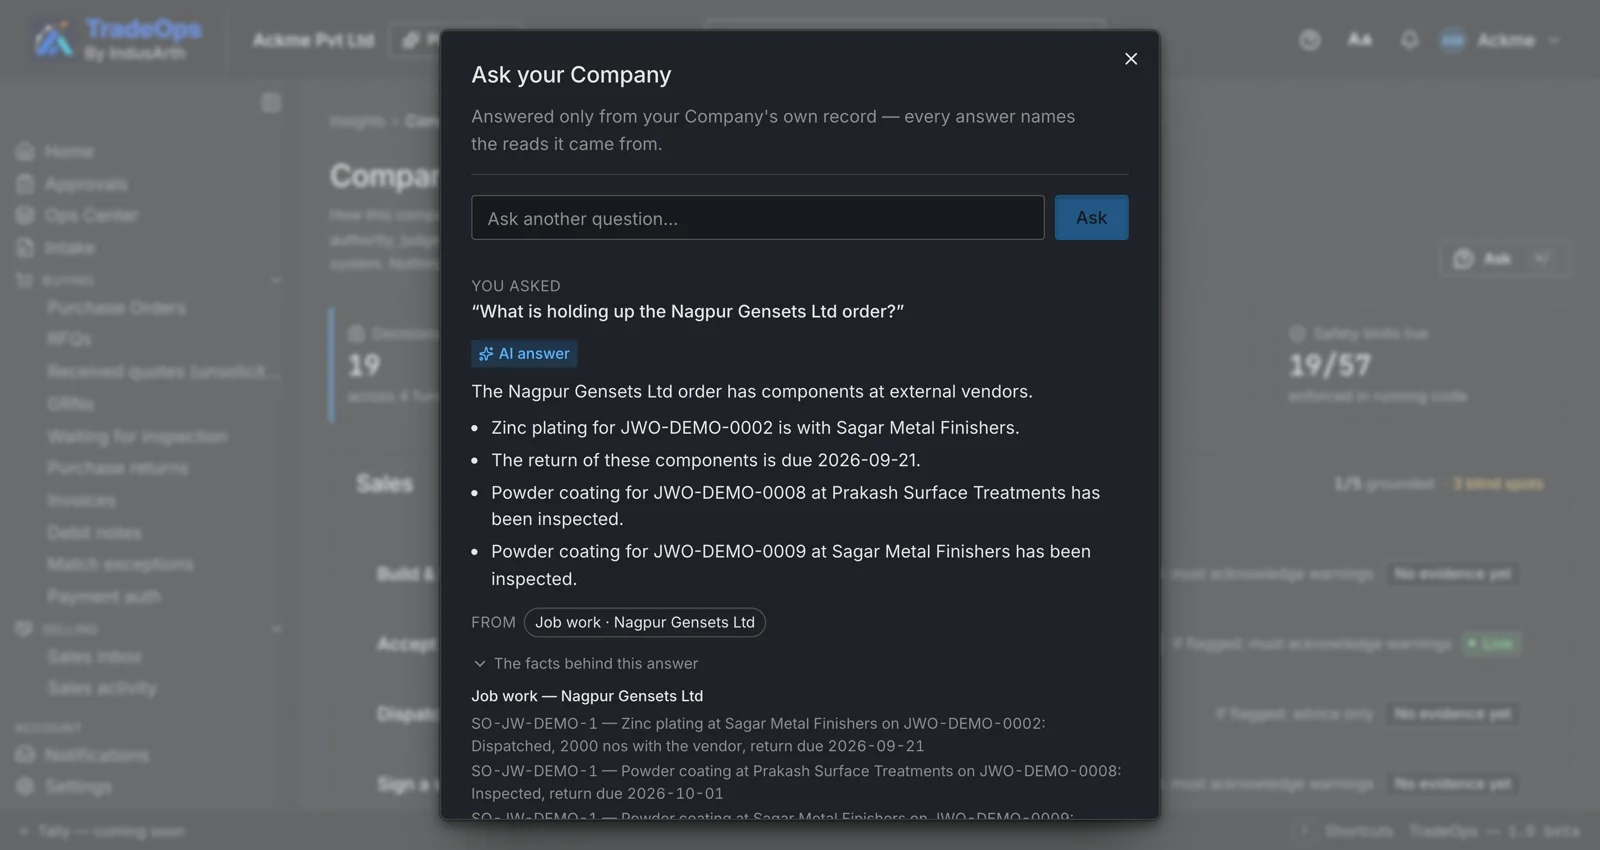Click the green Live status badge
The height and width of the screenshot is (850, 1600).
point(1490,644)
